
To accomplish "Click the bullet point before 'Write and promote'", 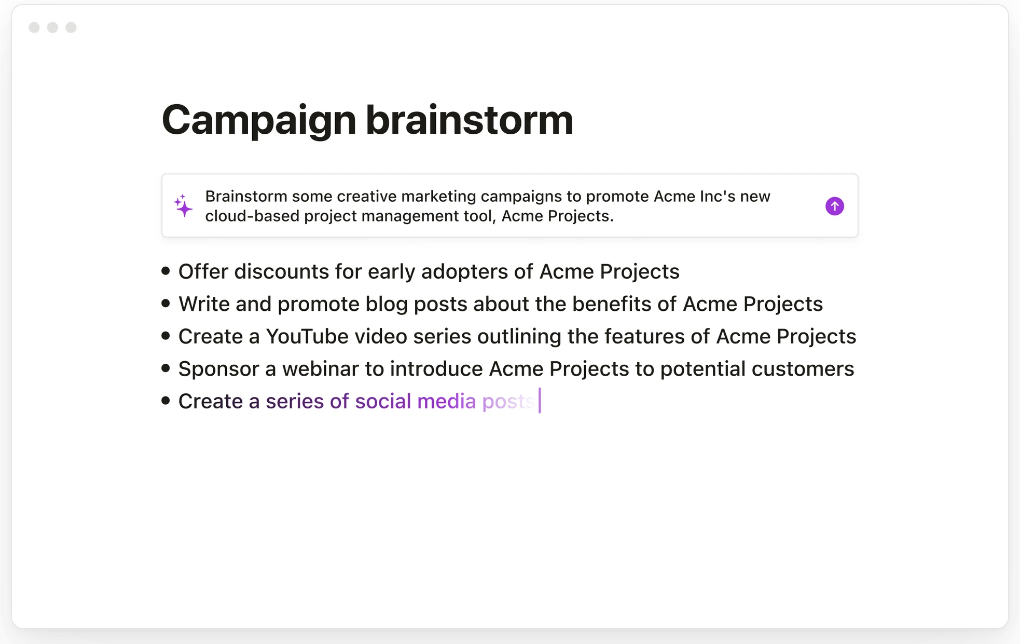I will pyautogui.click(x=166, y=303).
